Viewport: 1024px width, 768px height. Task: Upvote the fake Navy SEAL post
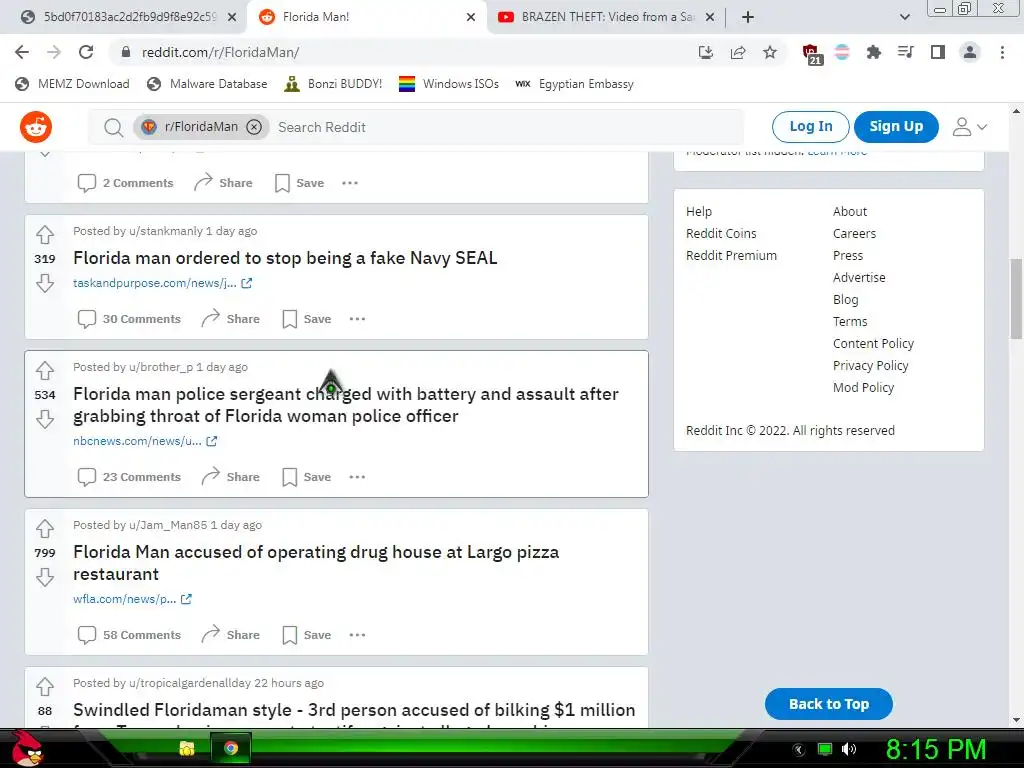45,234
